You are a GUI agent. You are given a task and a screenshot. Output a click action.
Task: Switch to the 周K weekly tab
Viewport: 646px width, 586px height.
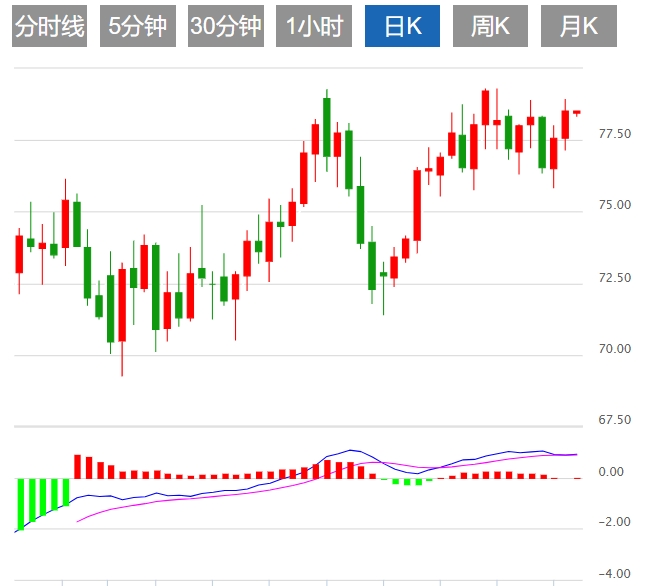pos(490,26)
